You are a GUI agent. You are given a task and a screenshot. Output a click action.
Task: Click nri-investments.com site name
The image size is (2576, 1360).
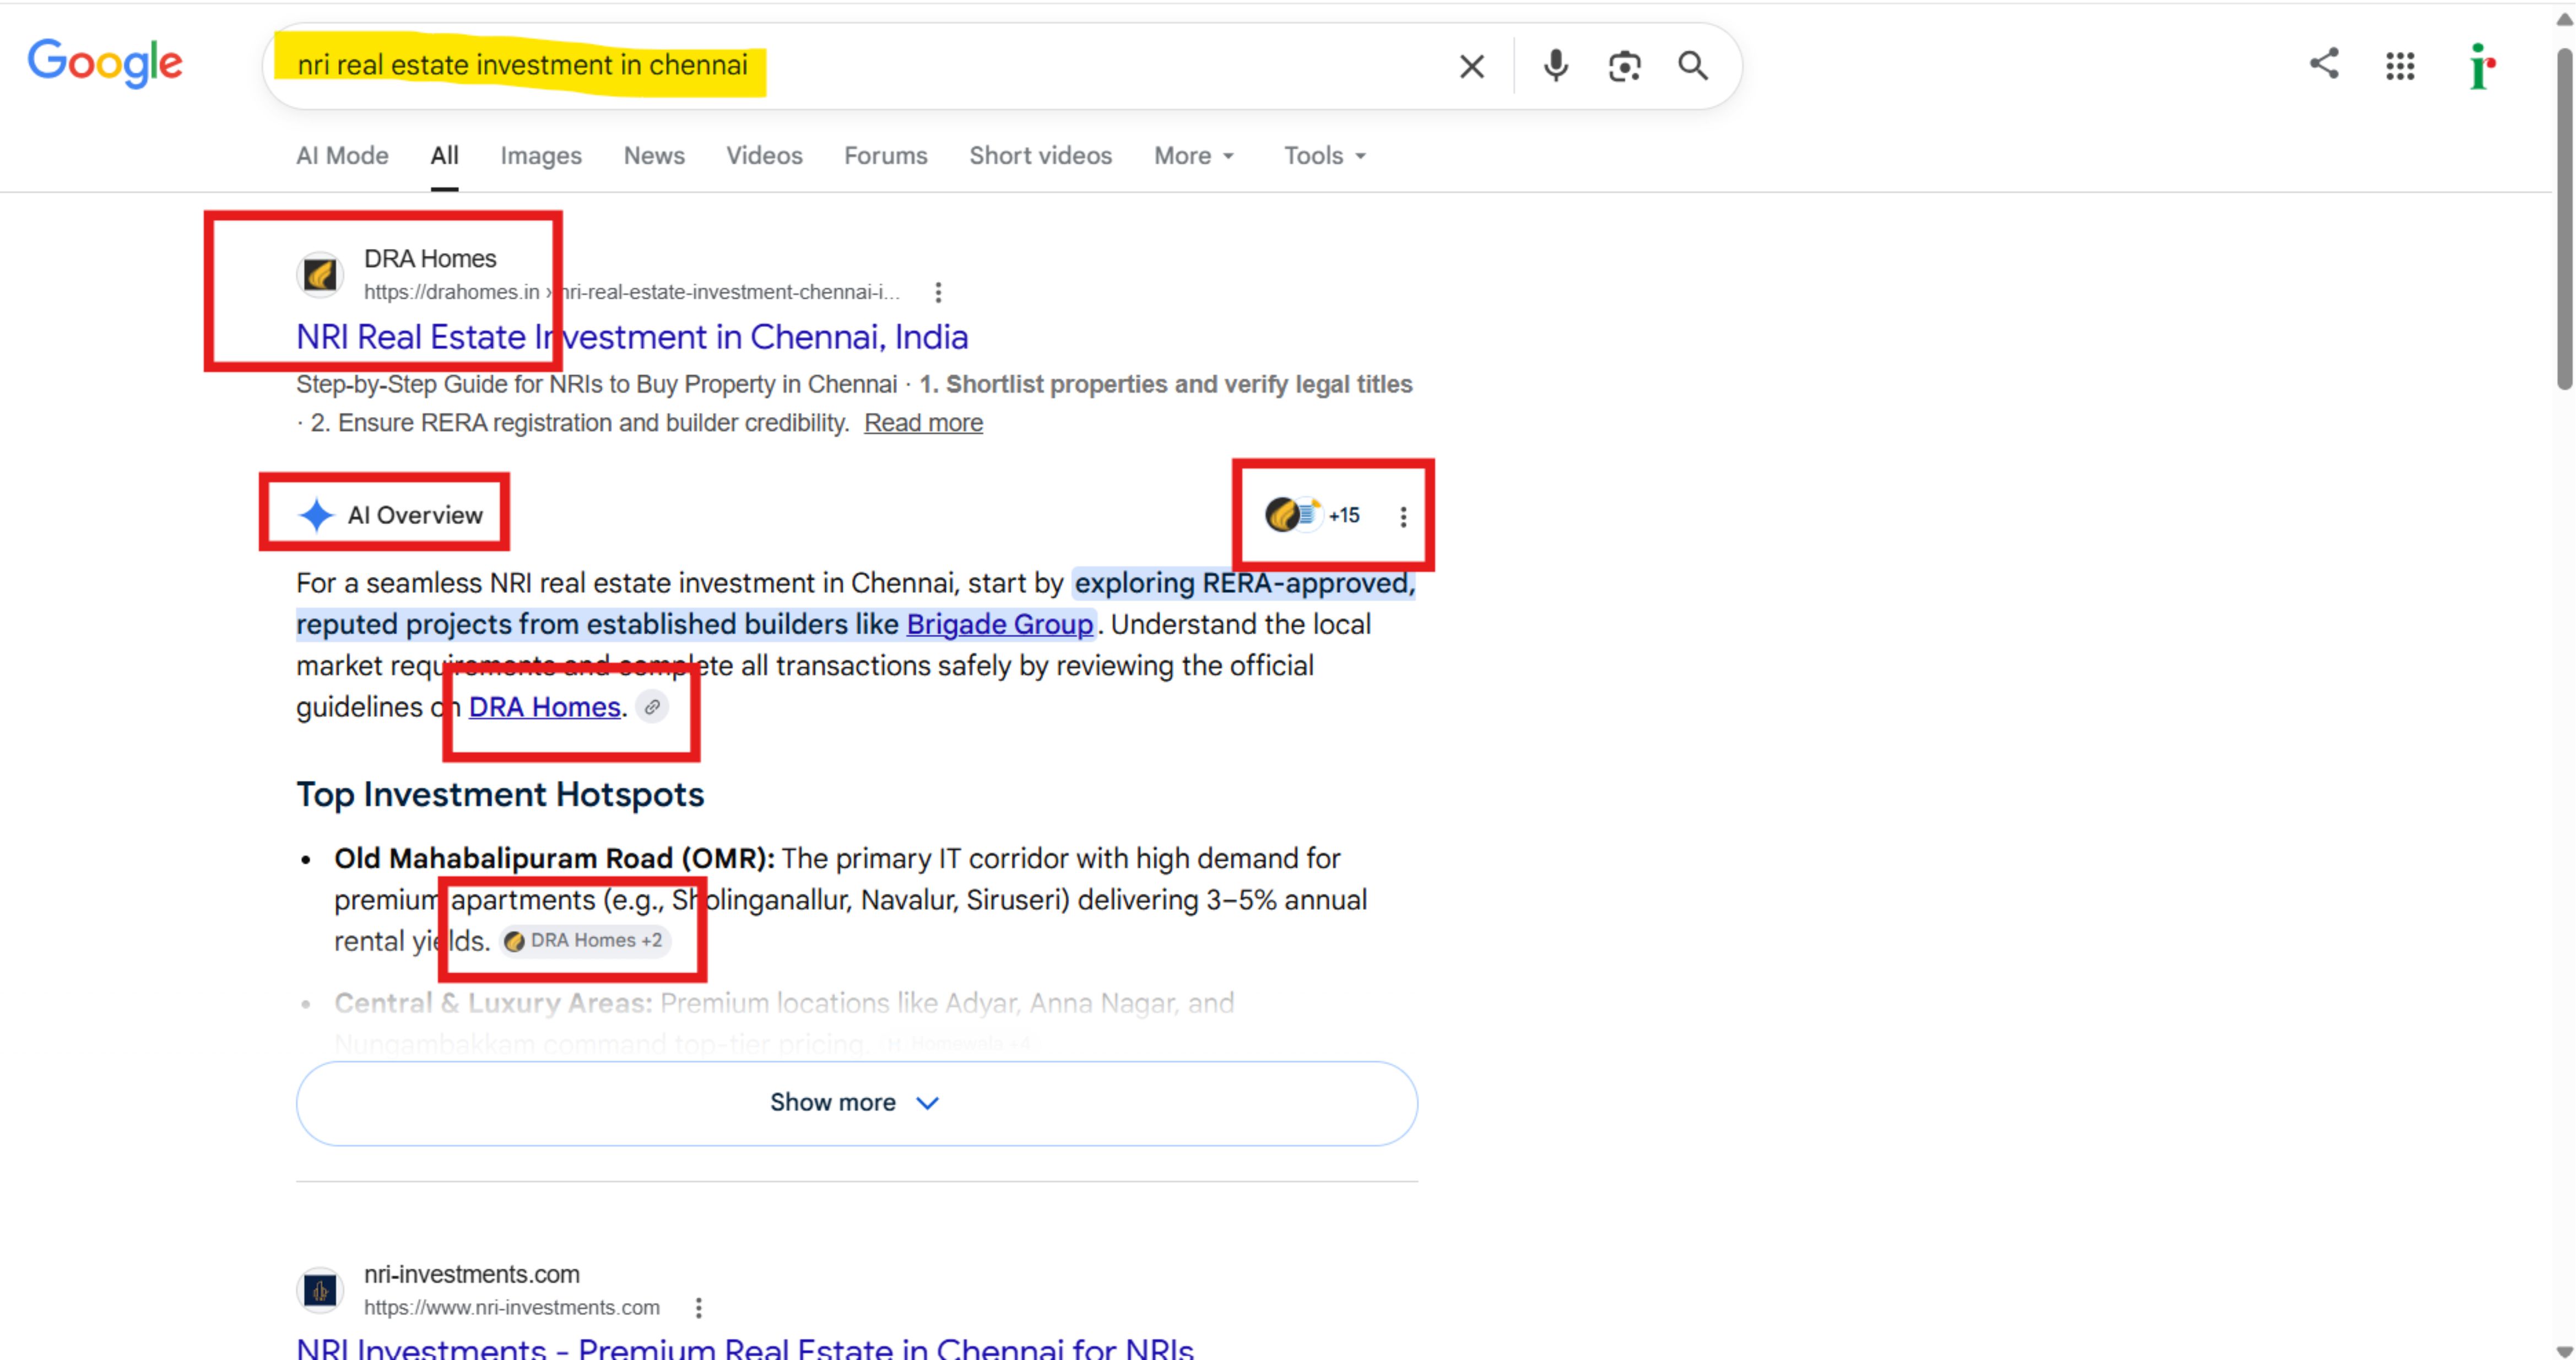click(472, 1274)
